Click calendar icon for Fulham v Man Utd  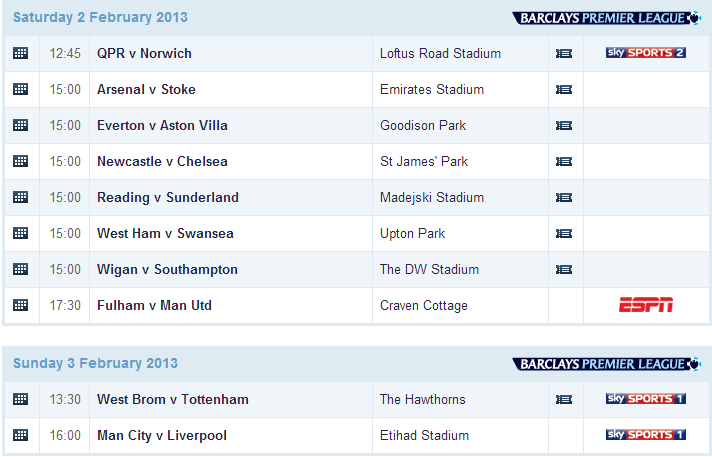[20, 305]
